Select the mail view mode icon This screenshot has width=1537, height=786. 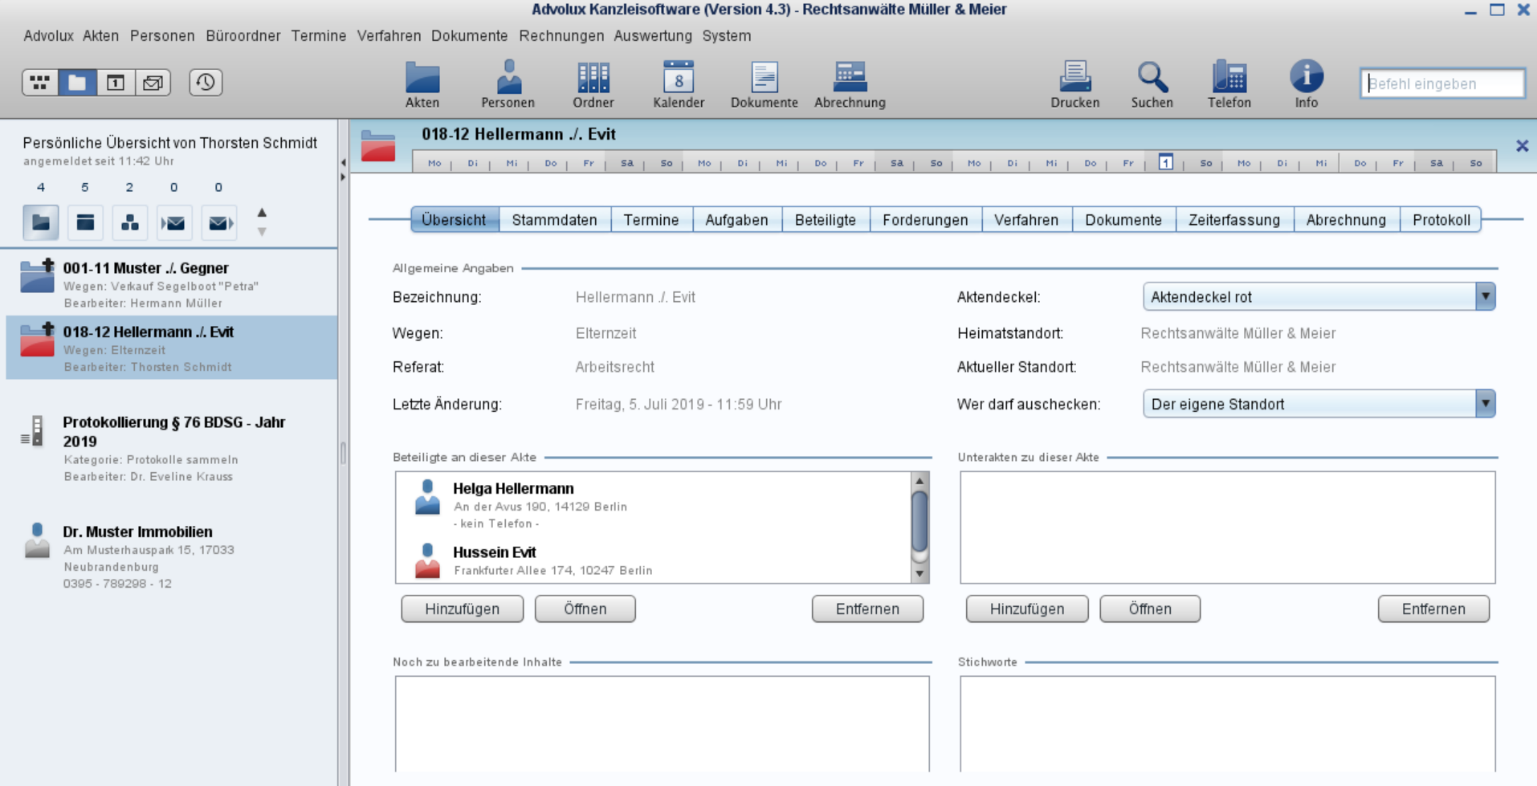click(x=153, y=82)
